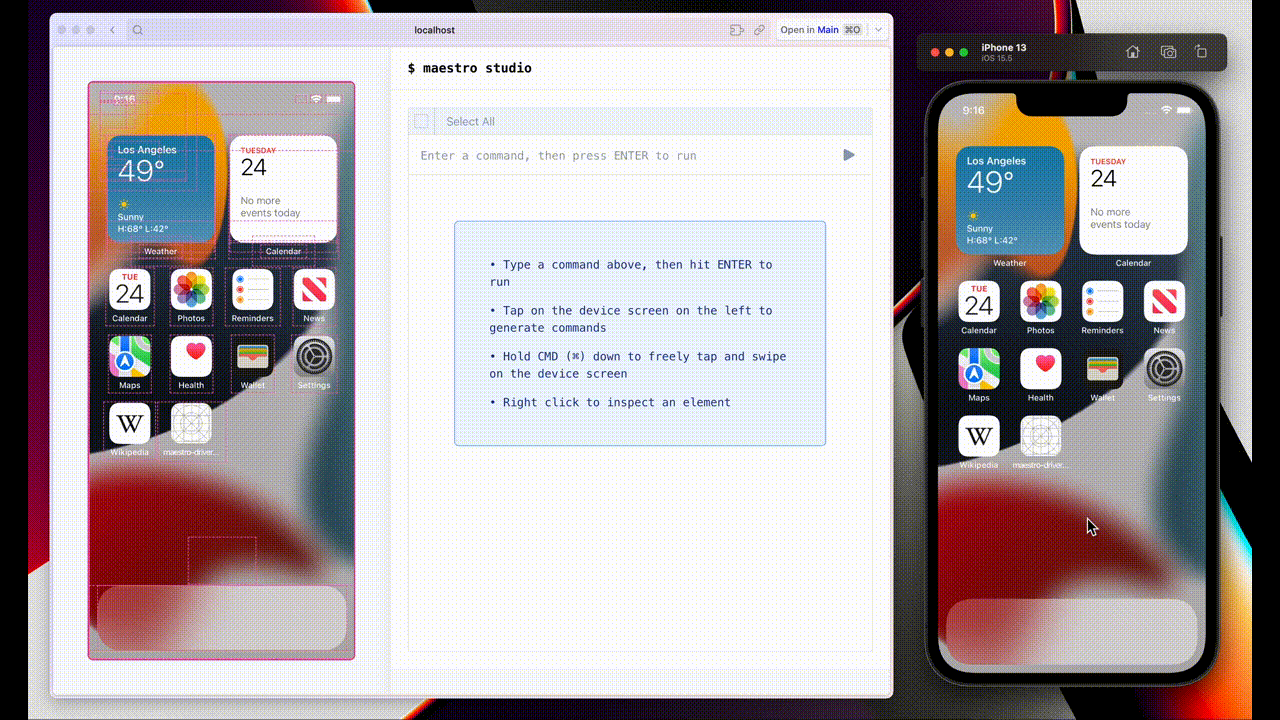Focus the 'Enter a command' input field
The width and height of the screenshot is (1280, 720).
pos(625,155)
